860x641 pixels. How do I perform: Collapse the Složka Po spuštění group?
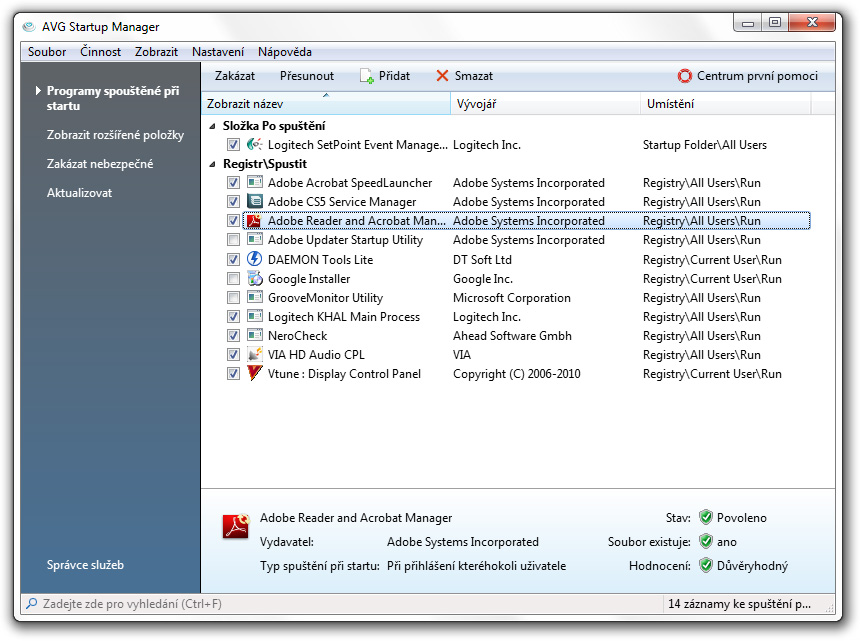point(212,126)
